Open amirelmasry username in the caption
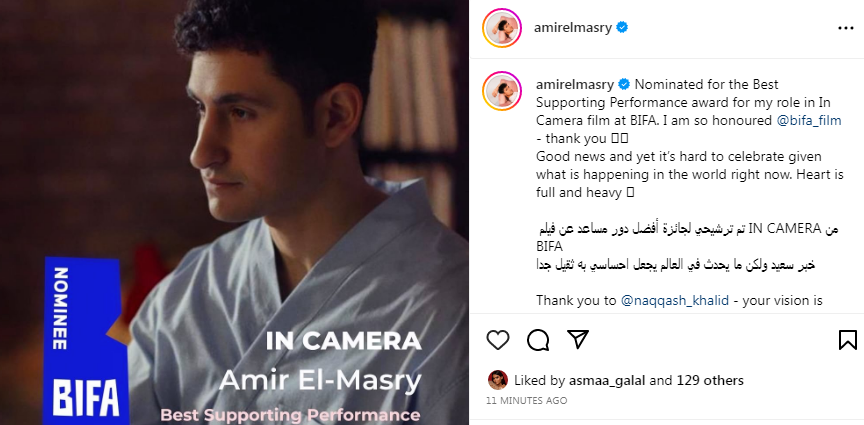Viewport: 864px width, 425px height. [x=575, y=84]
